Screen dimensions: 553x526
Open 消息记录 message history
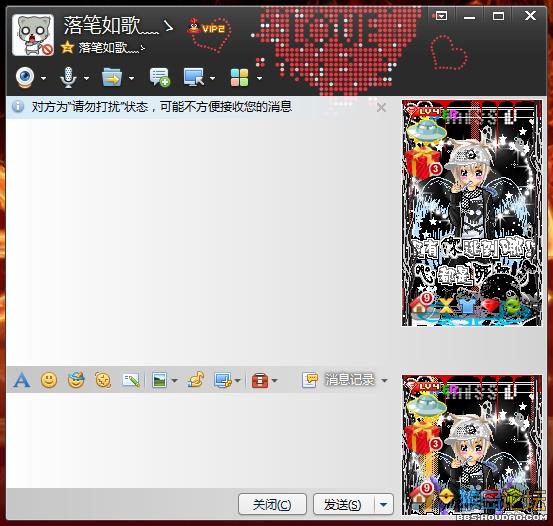(338, 380)
